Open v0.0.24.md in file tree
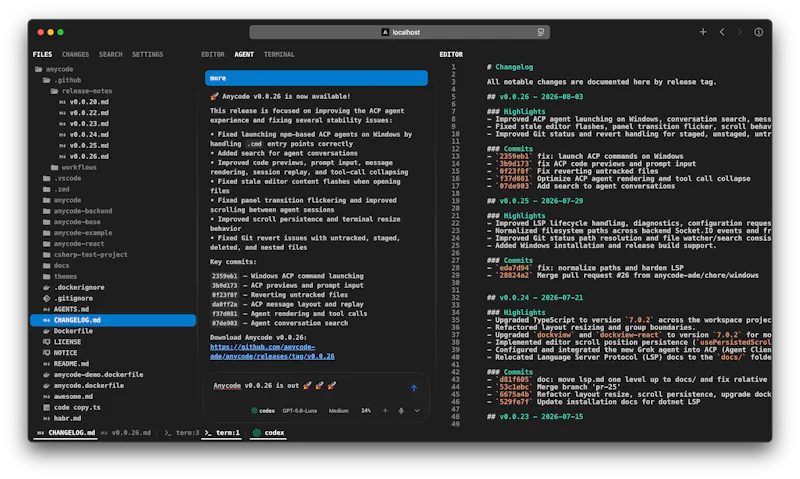This screenshot has height=479, width=800. (84, 135)
